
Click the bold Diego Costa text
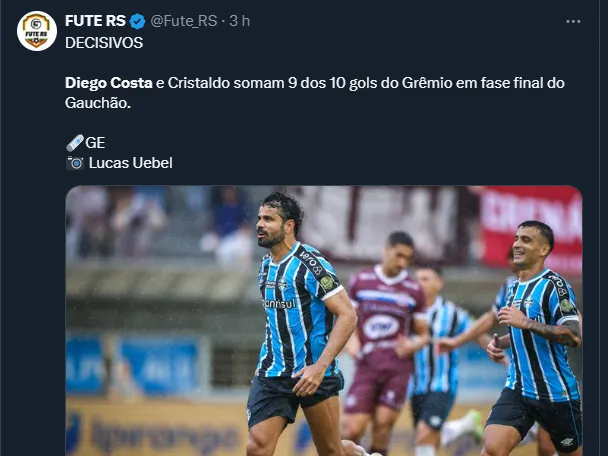109,83
